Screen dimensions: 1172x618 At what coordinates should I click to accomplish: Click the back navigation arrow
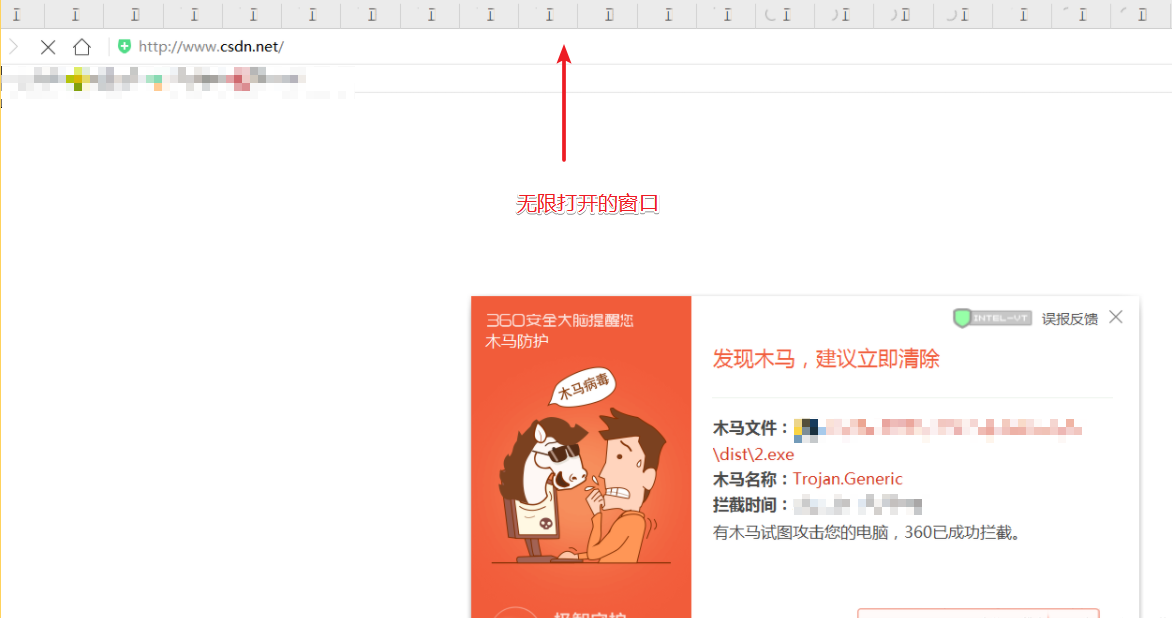tap(14, 46)
